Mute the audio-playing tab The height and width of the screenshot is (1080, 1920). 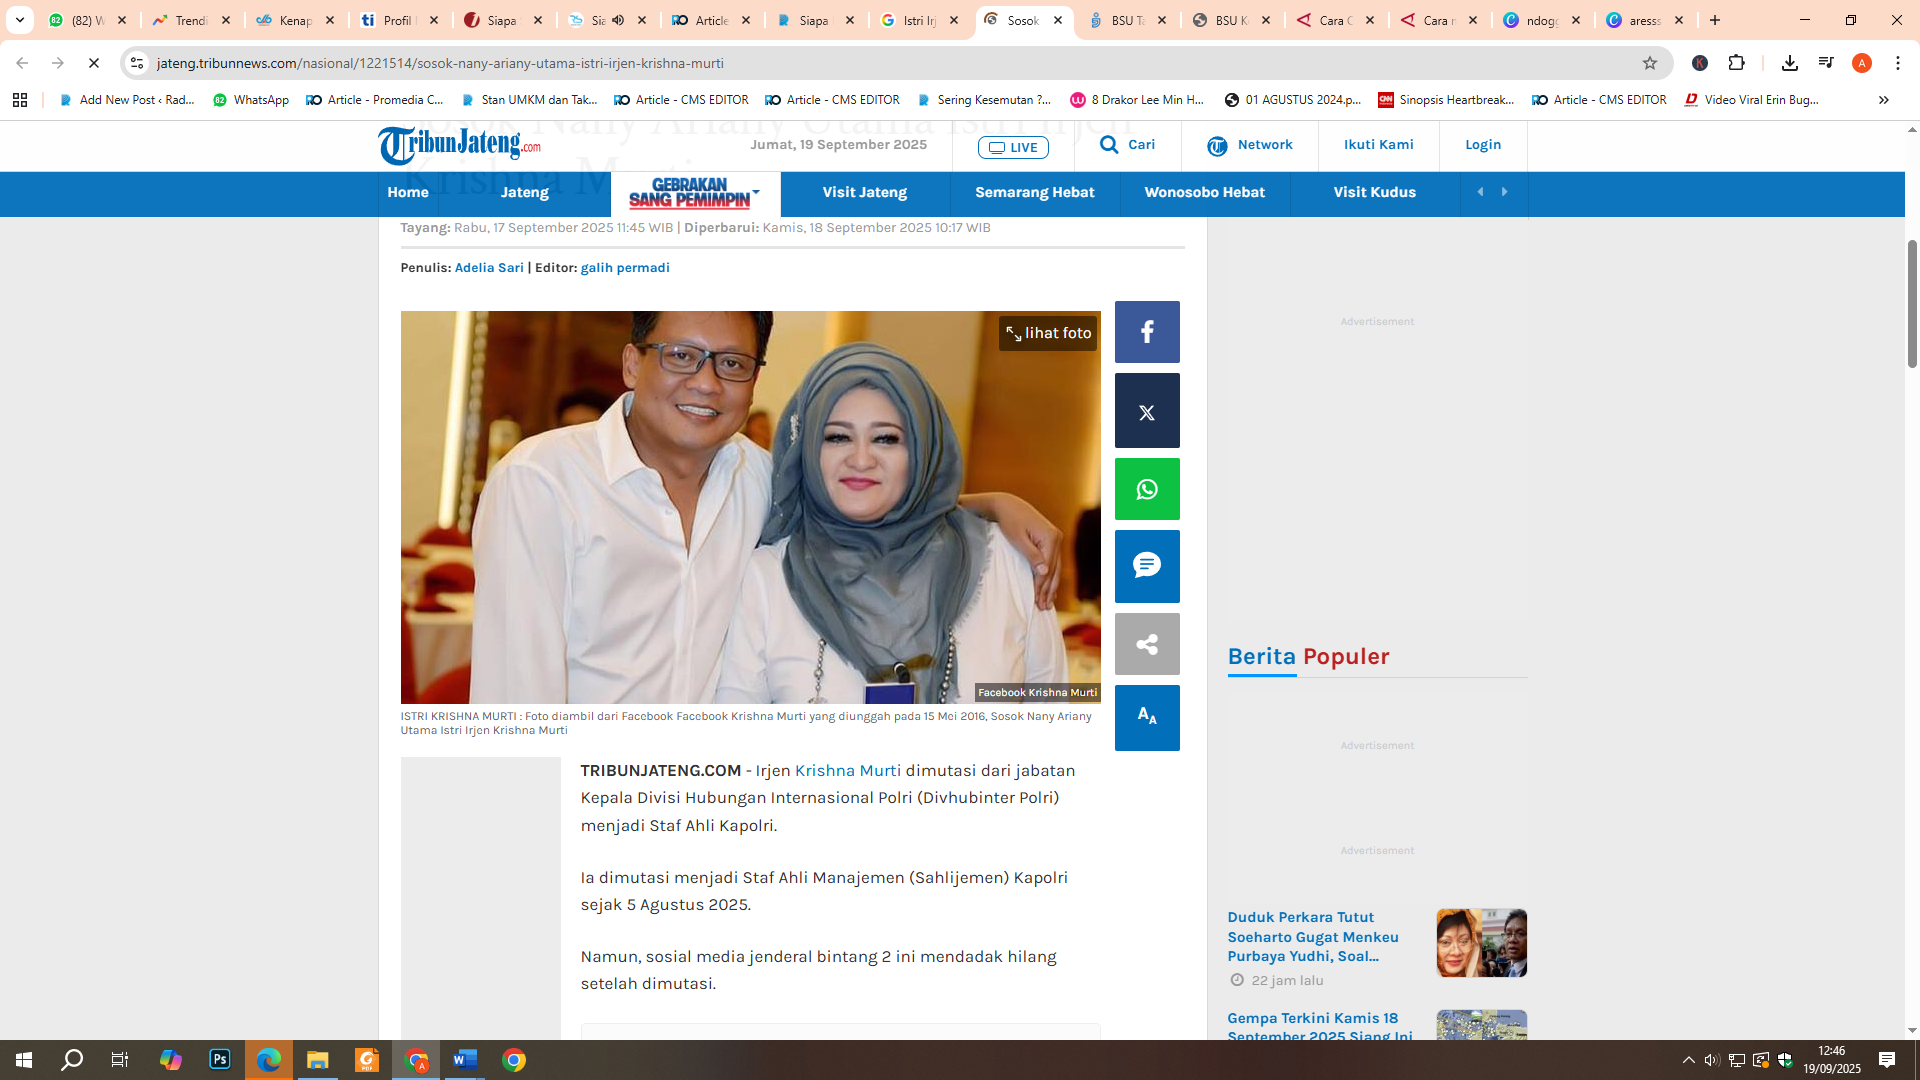pos(618,20)
